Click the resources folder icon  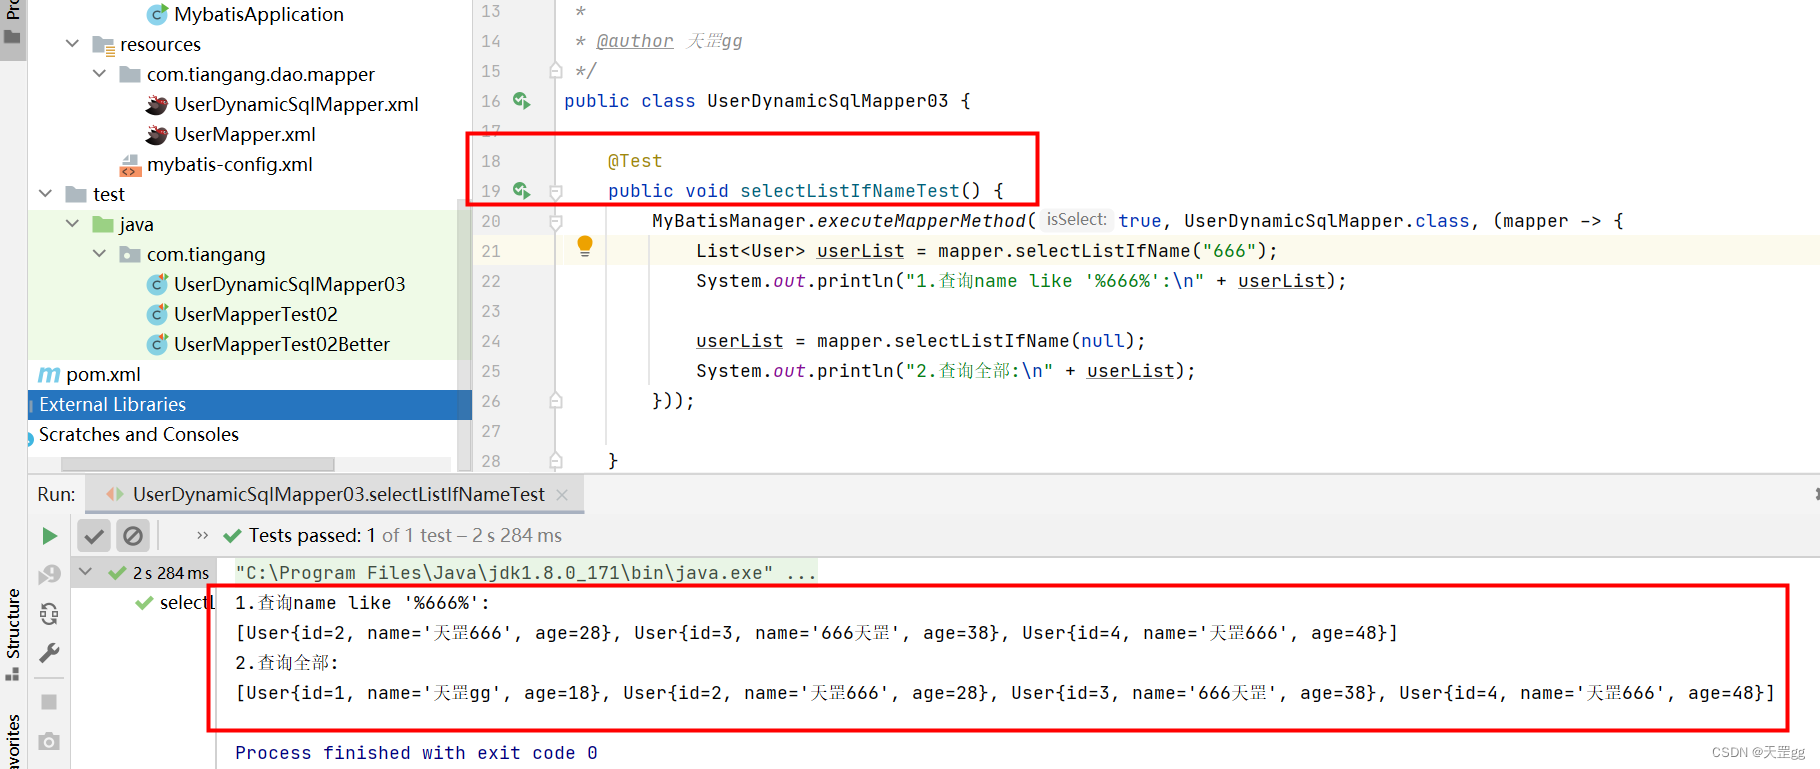(x=103, y=45)
